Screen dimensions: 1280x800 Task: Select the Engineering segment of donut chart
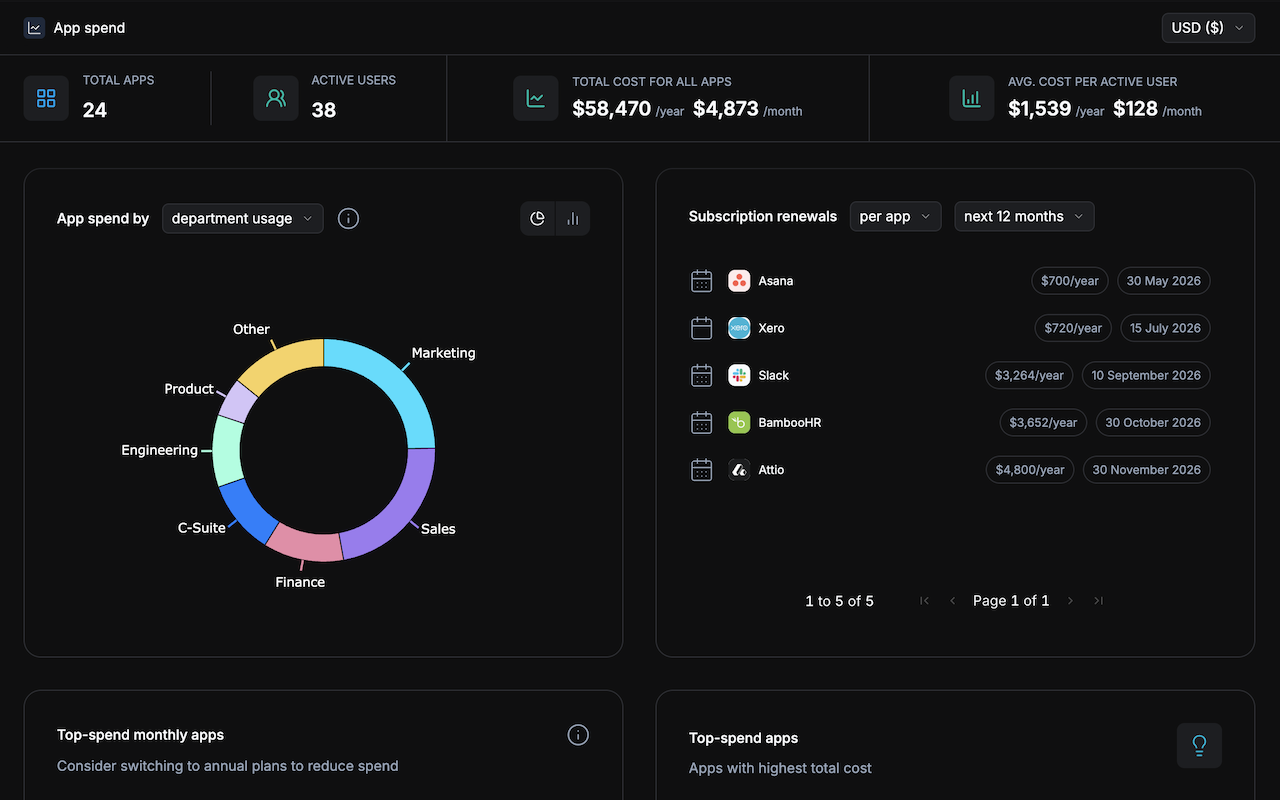228,452
